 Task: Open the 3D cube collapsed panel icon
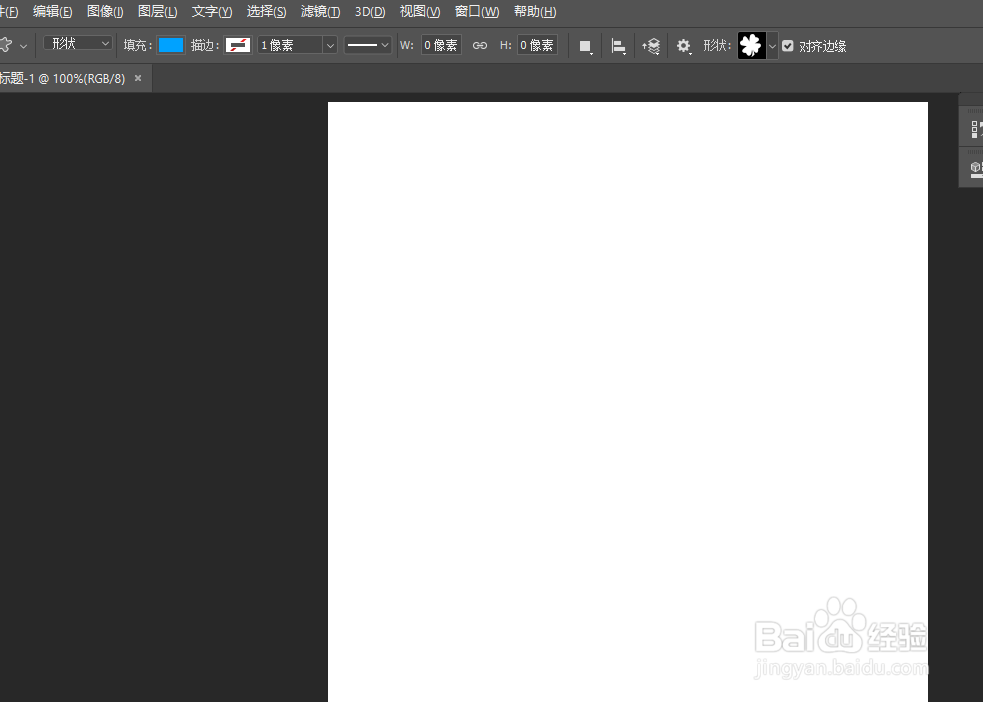(975, 168)
